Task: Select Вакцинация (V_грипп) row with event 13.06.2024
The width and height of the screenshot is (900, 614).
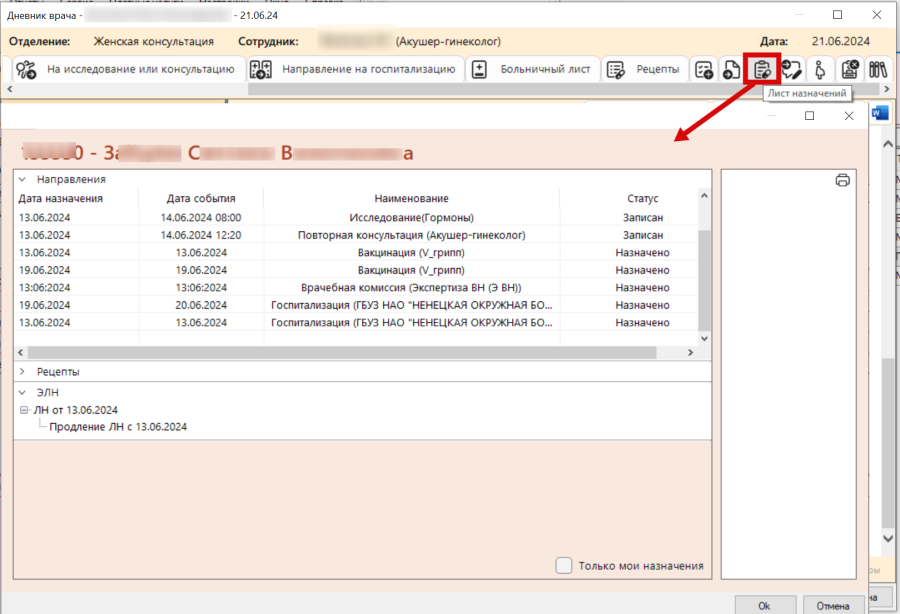Action: [x=412, y=252]
